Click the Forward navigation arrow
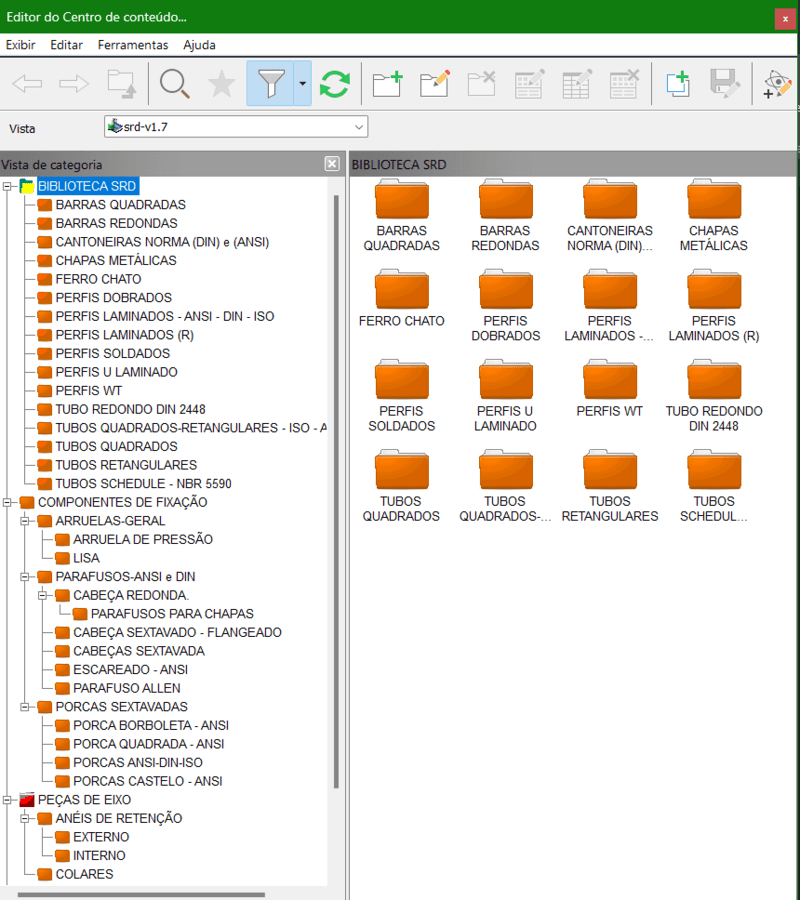Viewport: 800px width, 900px height. 74,84
